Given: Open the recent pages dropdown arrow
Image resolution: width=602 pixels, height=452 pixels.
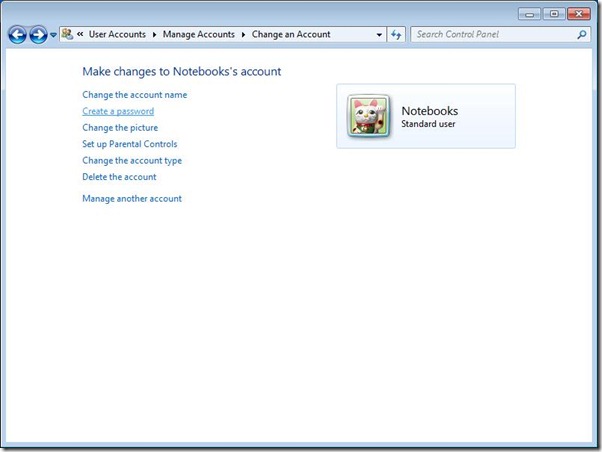Looking at the screenshot, I should 53,35.
